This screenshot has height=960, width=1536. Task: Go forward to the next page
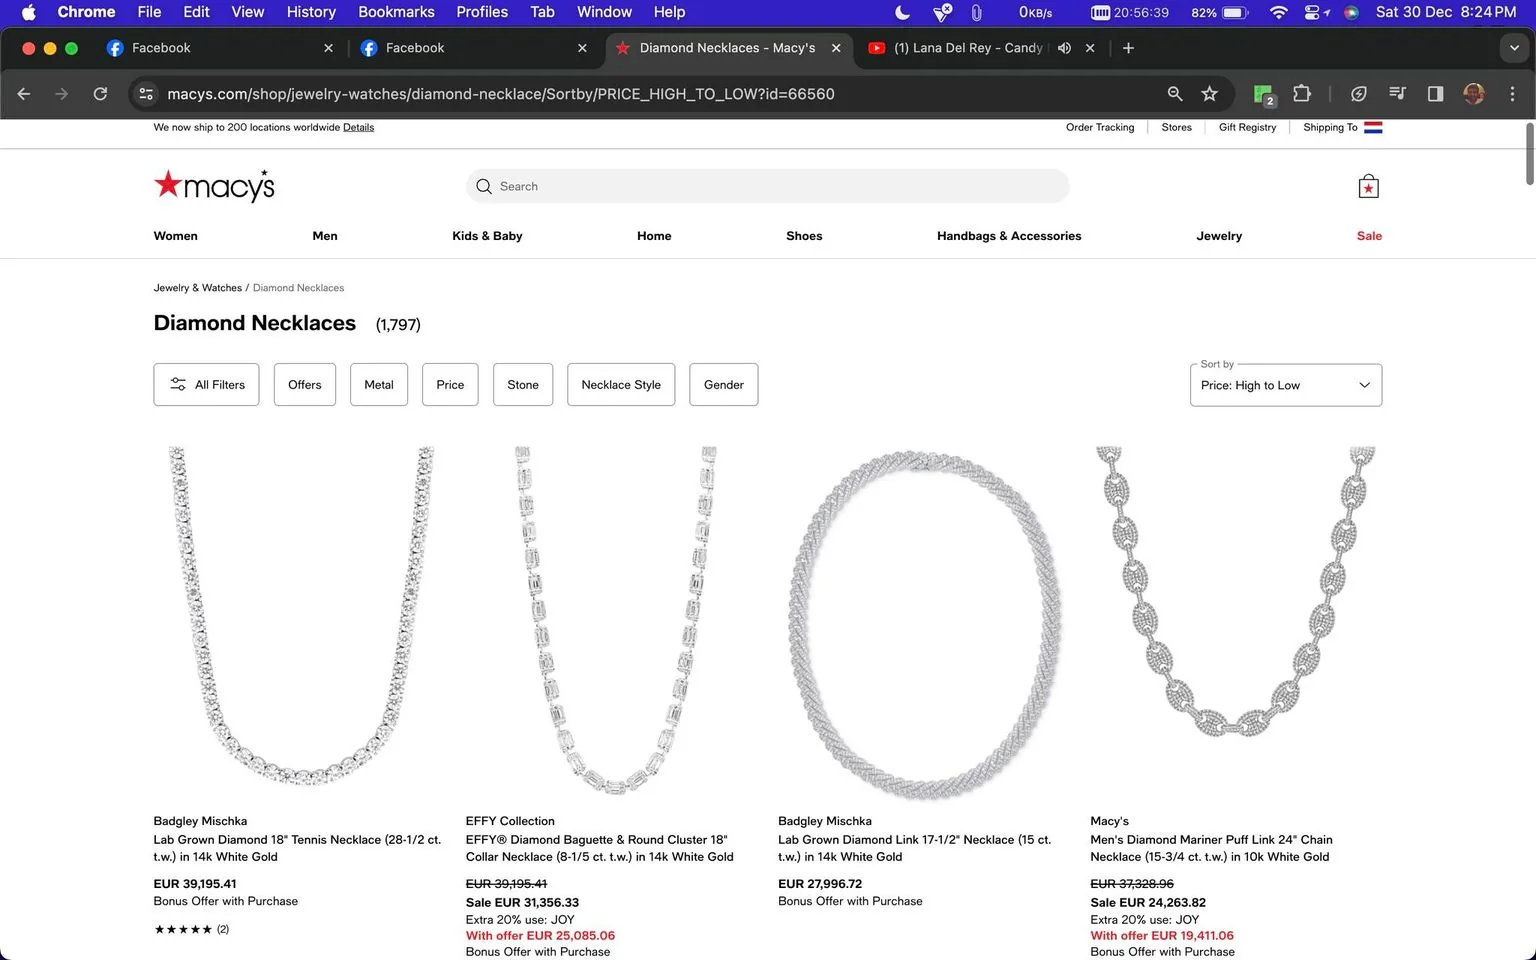[x=62, y=94]
